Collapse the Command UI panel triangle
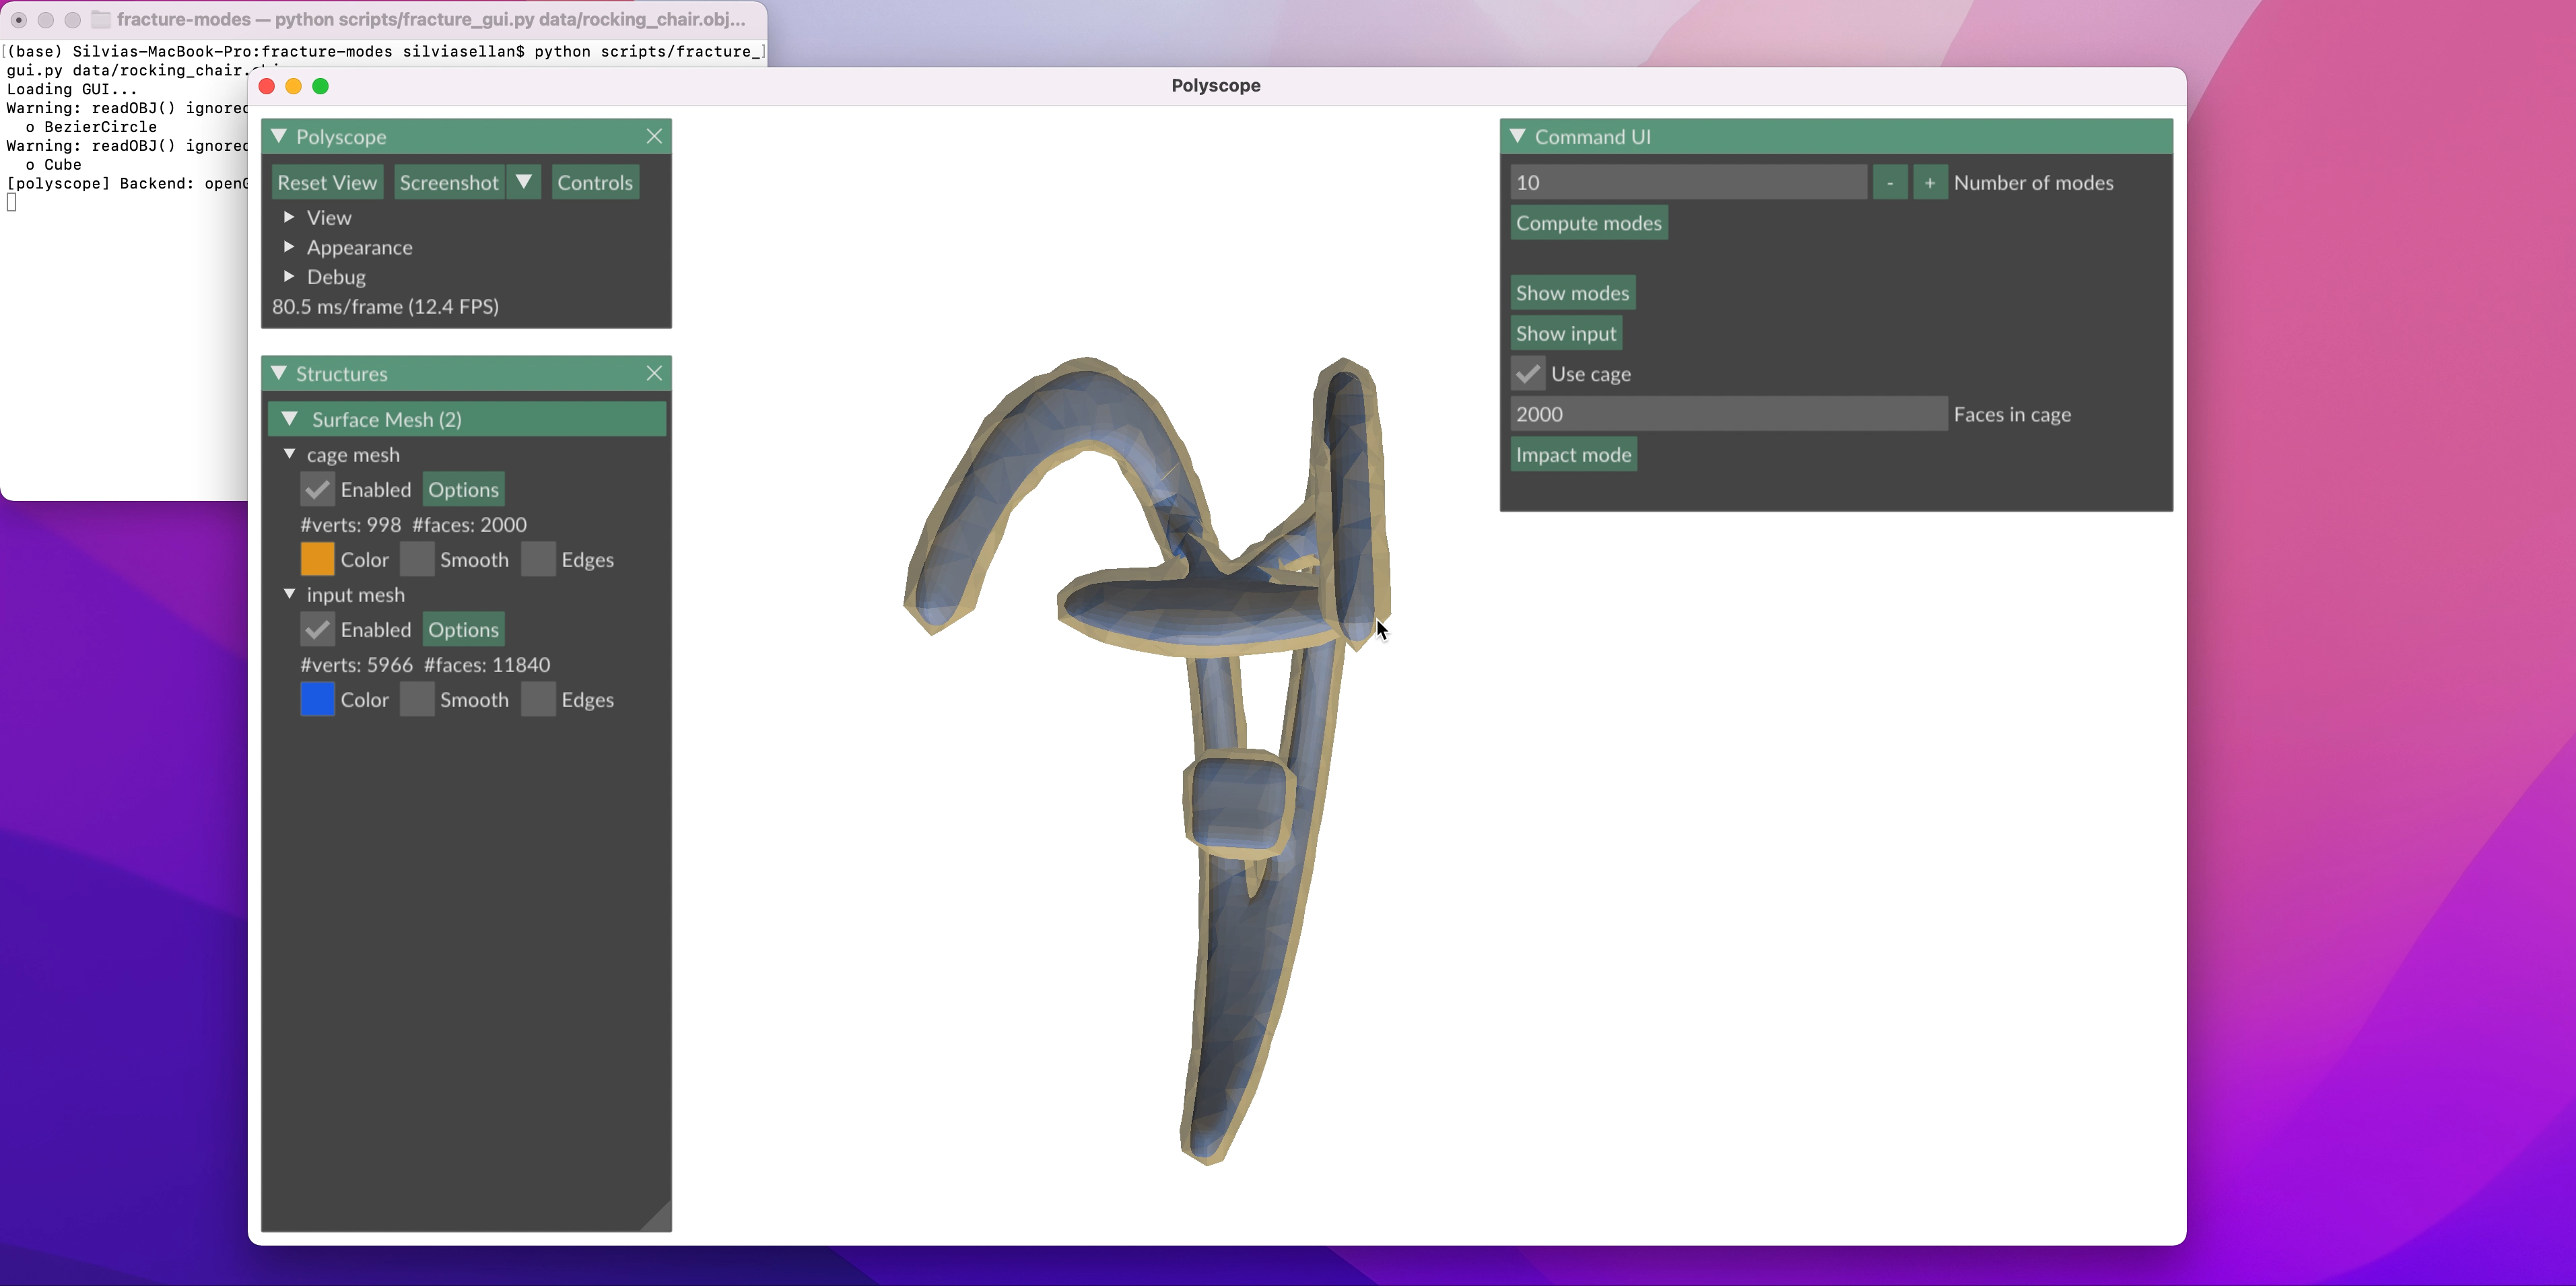The height and width of the screenshot is (1286, 2576). coord(1518,136)
